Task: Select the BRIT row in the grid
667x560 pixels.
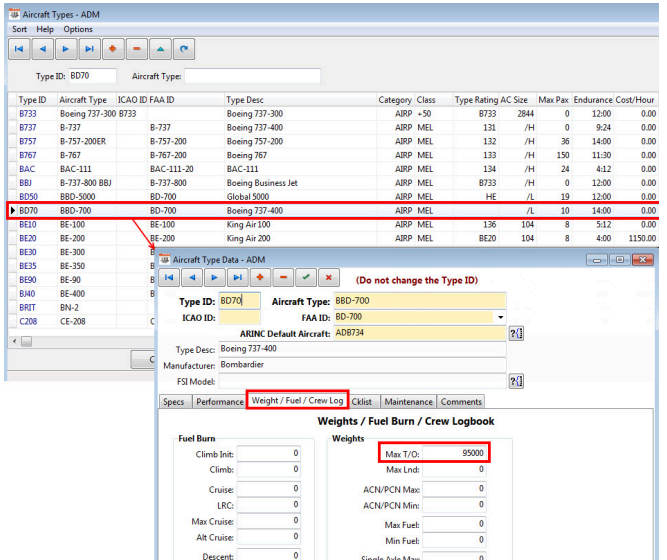Action: coord(81,308)
